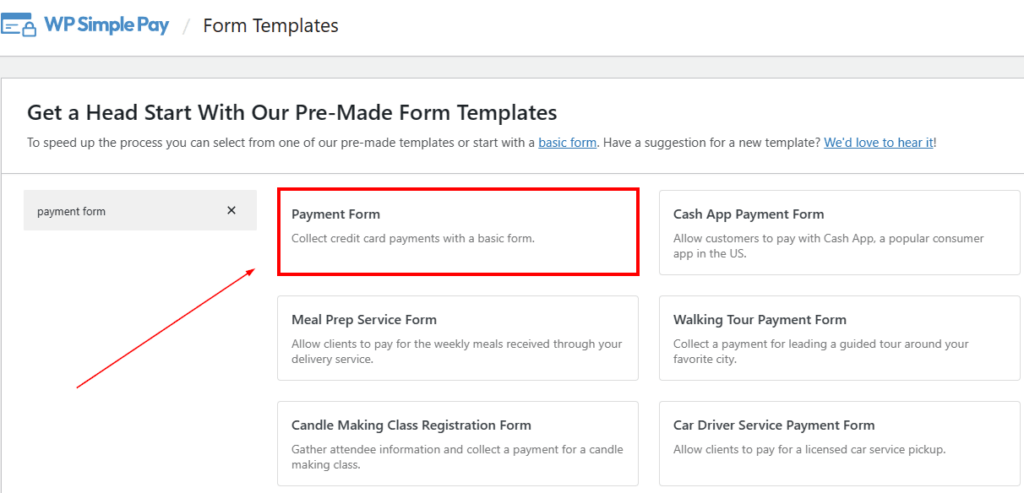1024x493 pixels.
Task: Click the 'Form Templates' breadcrumb title
Action: point(270,26)
